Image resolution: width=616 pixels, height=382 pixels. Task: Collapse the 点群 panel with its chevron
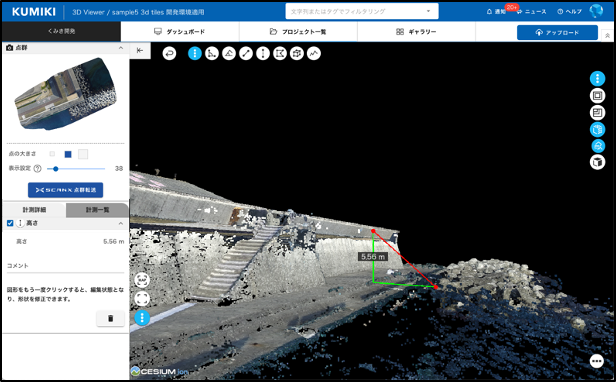[121, 48]
